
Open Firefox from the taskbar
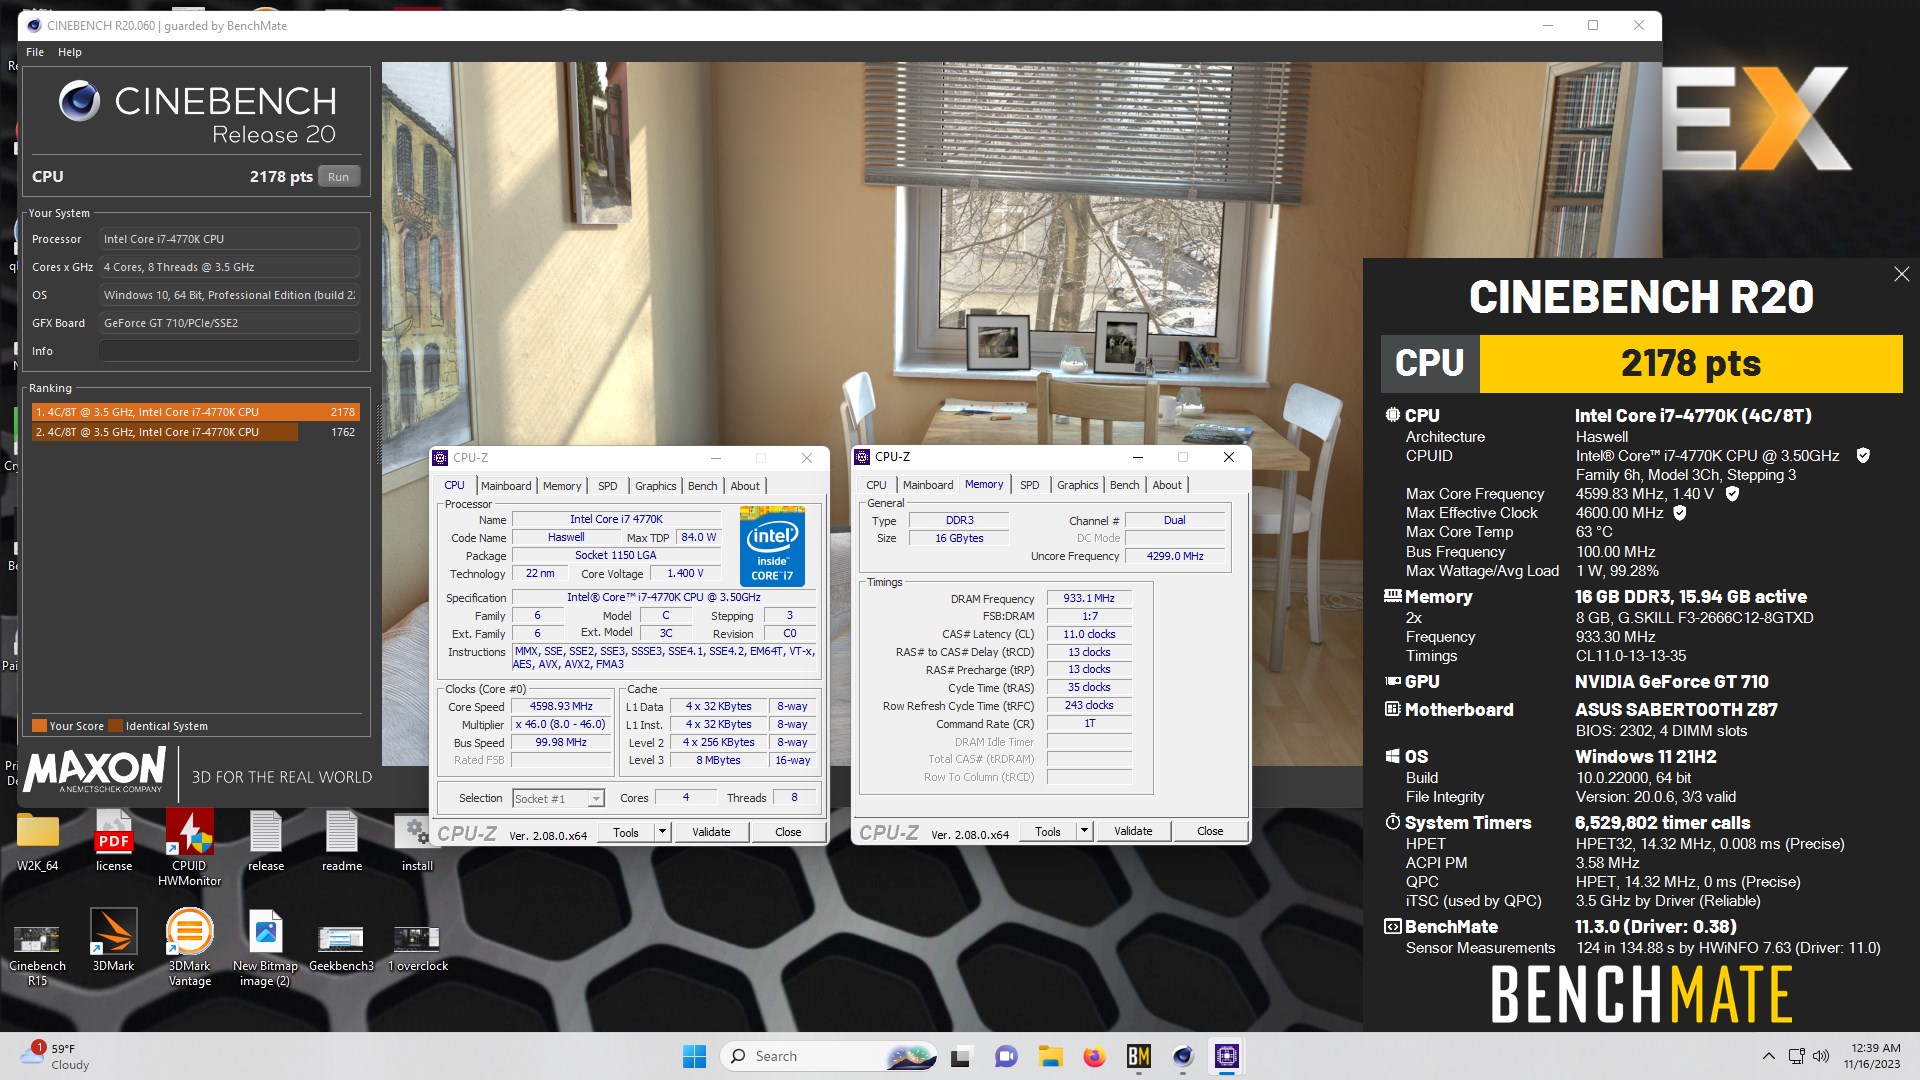click(1094, 1056)
